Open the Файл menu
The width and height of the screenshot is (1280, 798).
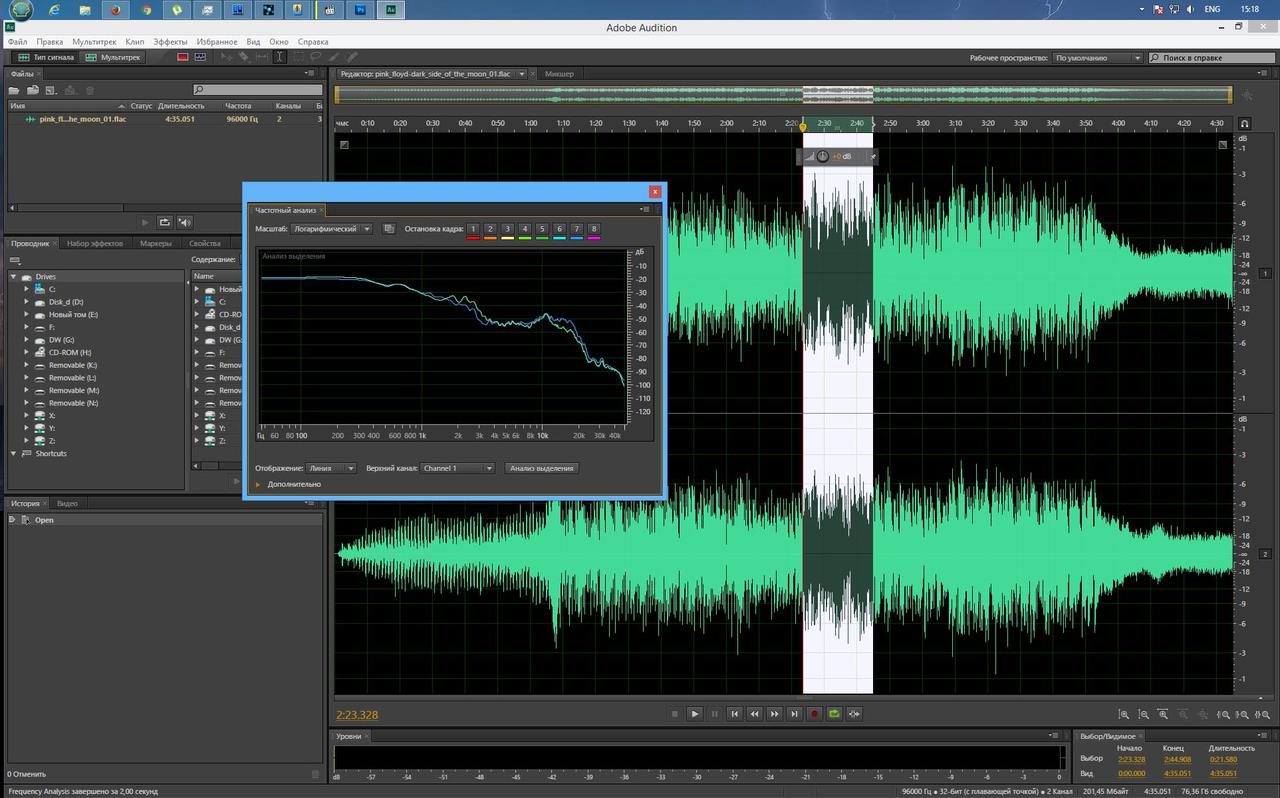coord(17,42)
